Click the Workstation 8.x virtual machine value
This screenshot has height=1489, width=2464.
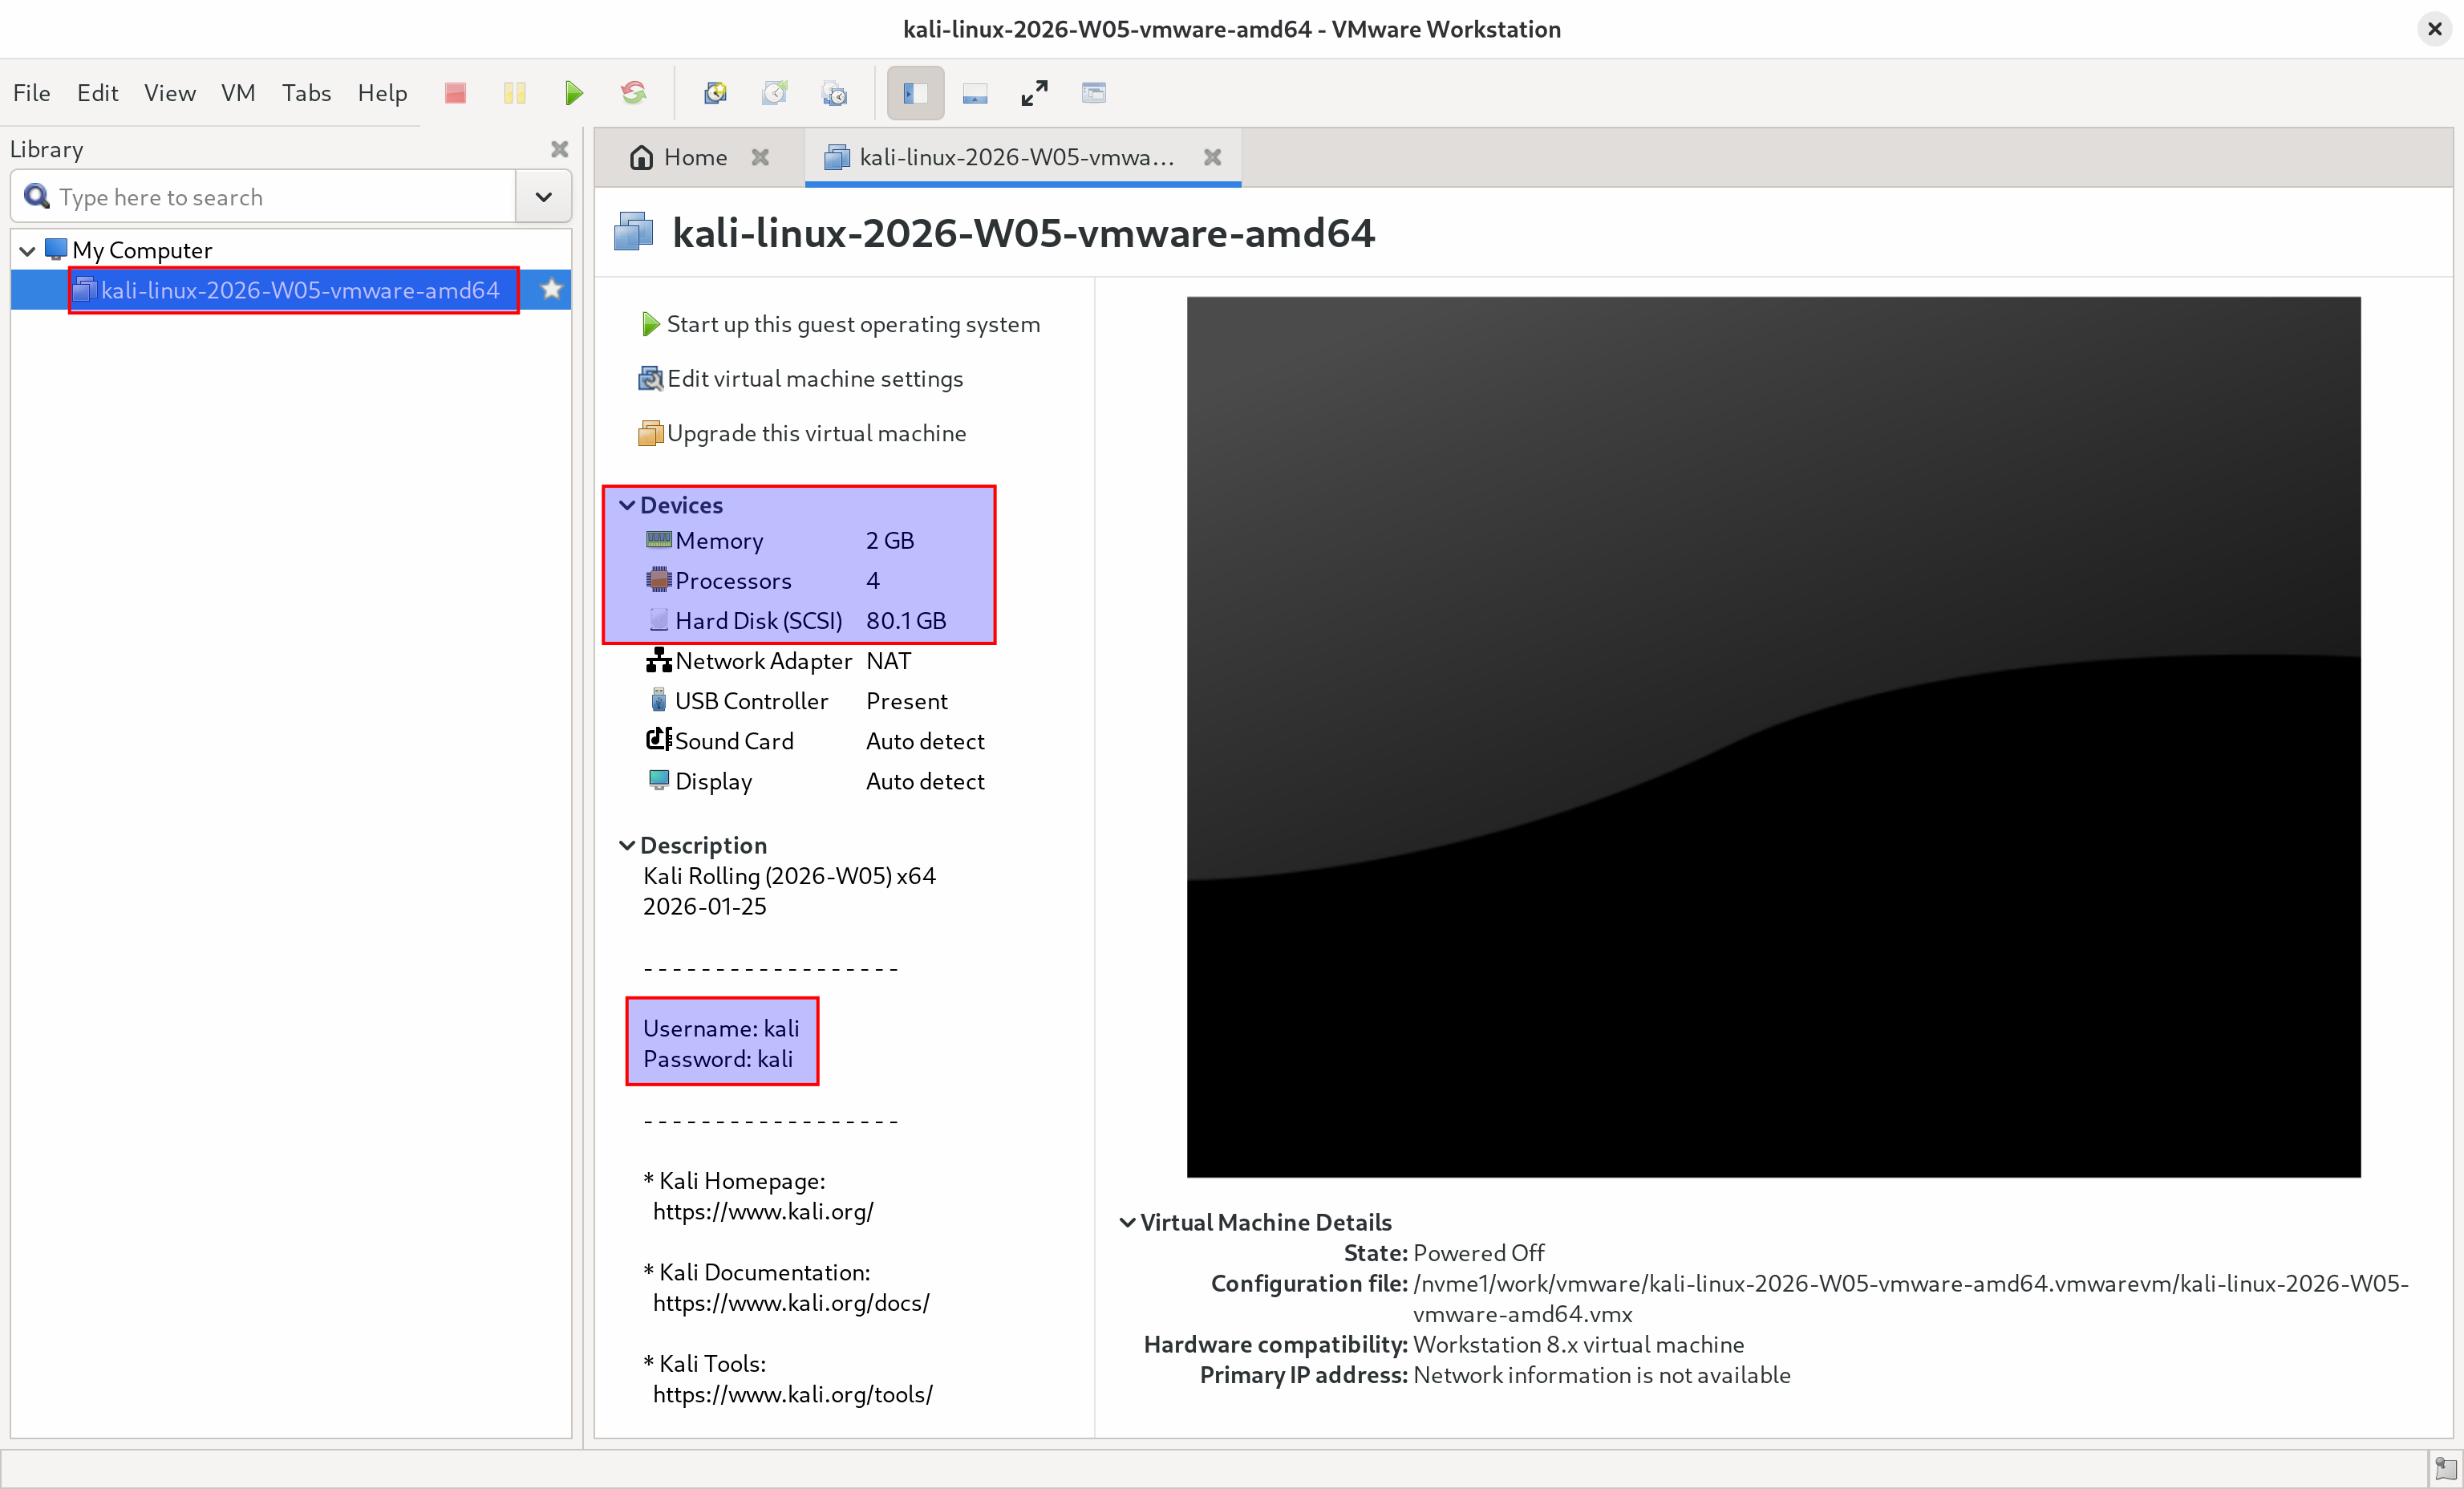[x=1578, y=1344]
